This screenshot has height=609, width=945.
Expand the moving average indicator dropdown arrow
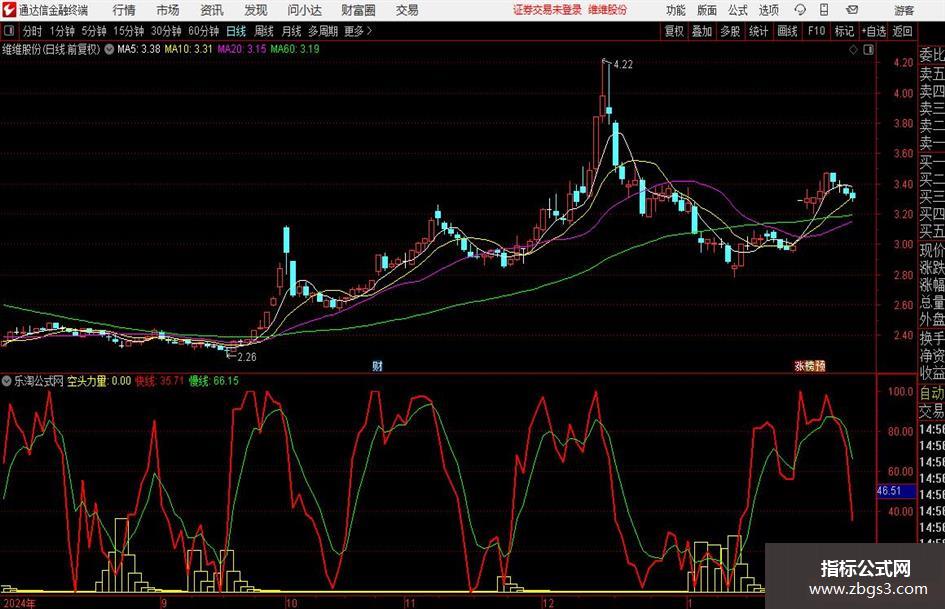point(109,49)
